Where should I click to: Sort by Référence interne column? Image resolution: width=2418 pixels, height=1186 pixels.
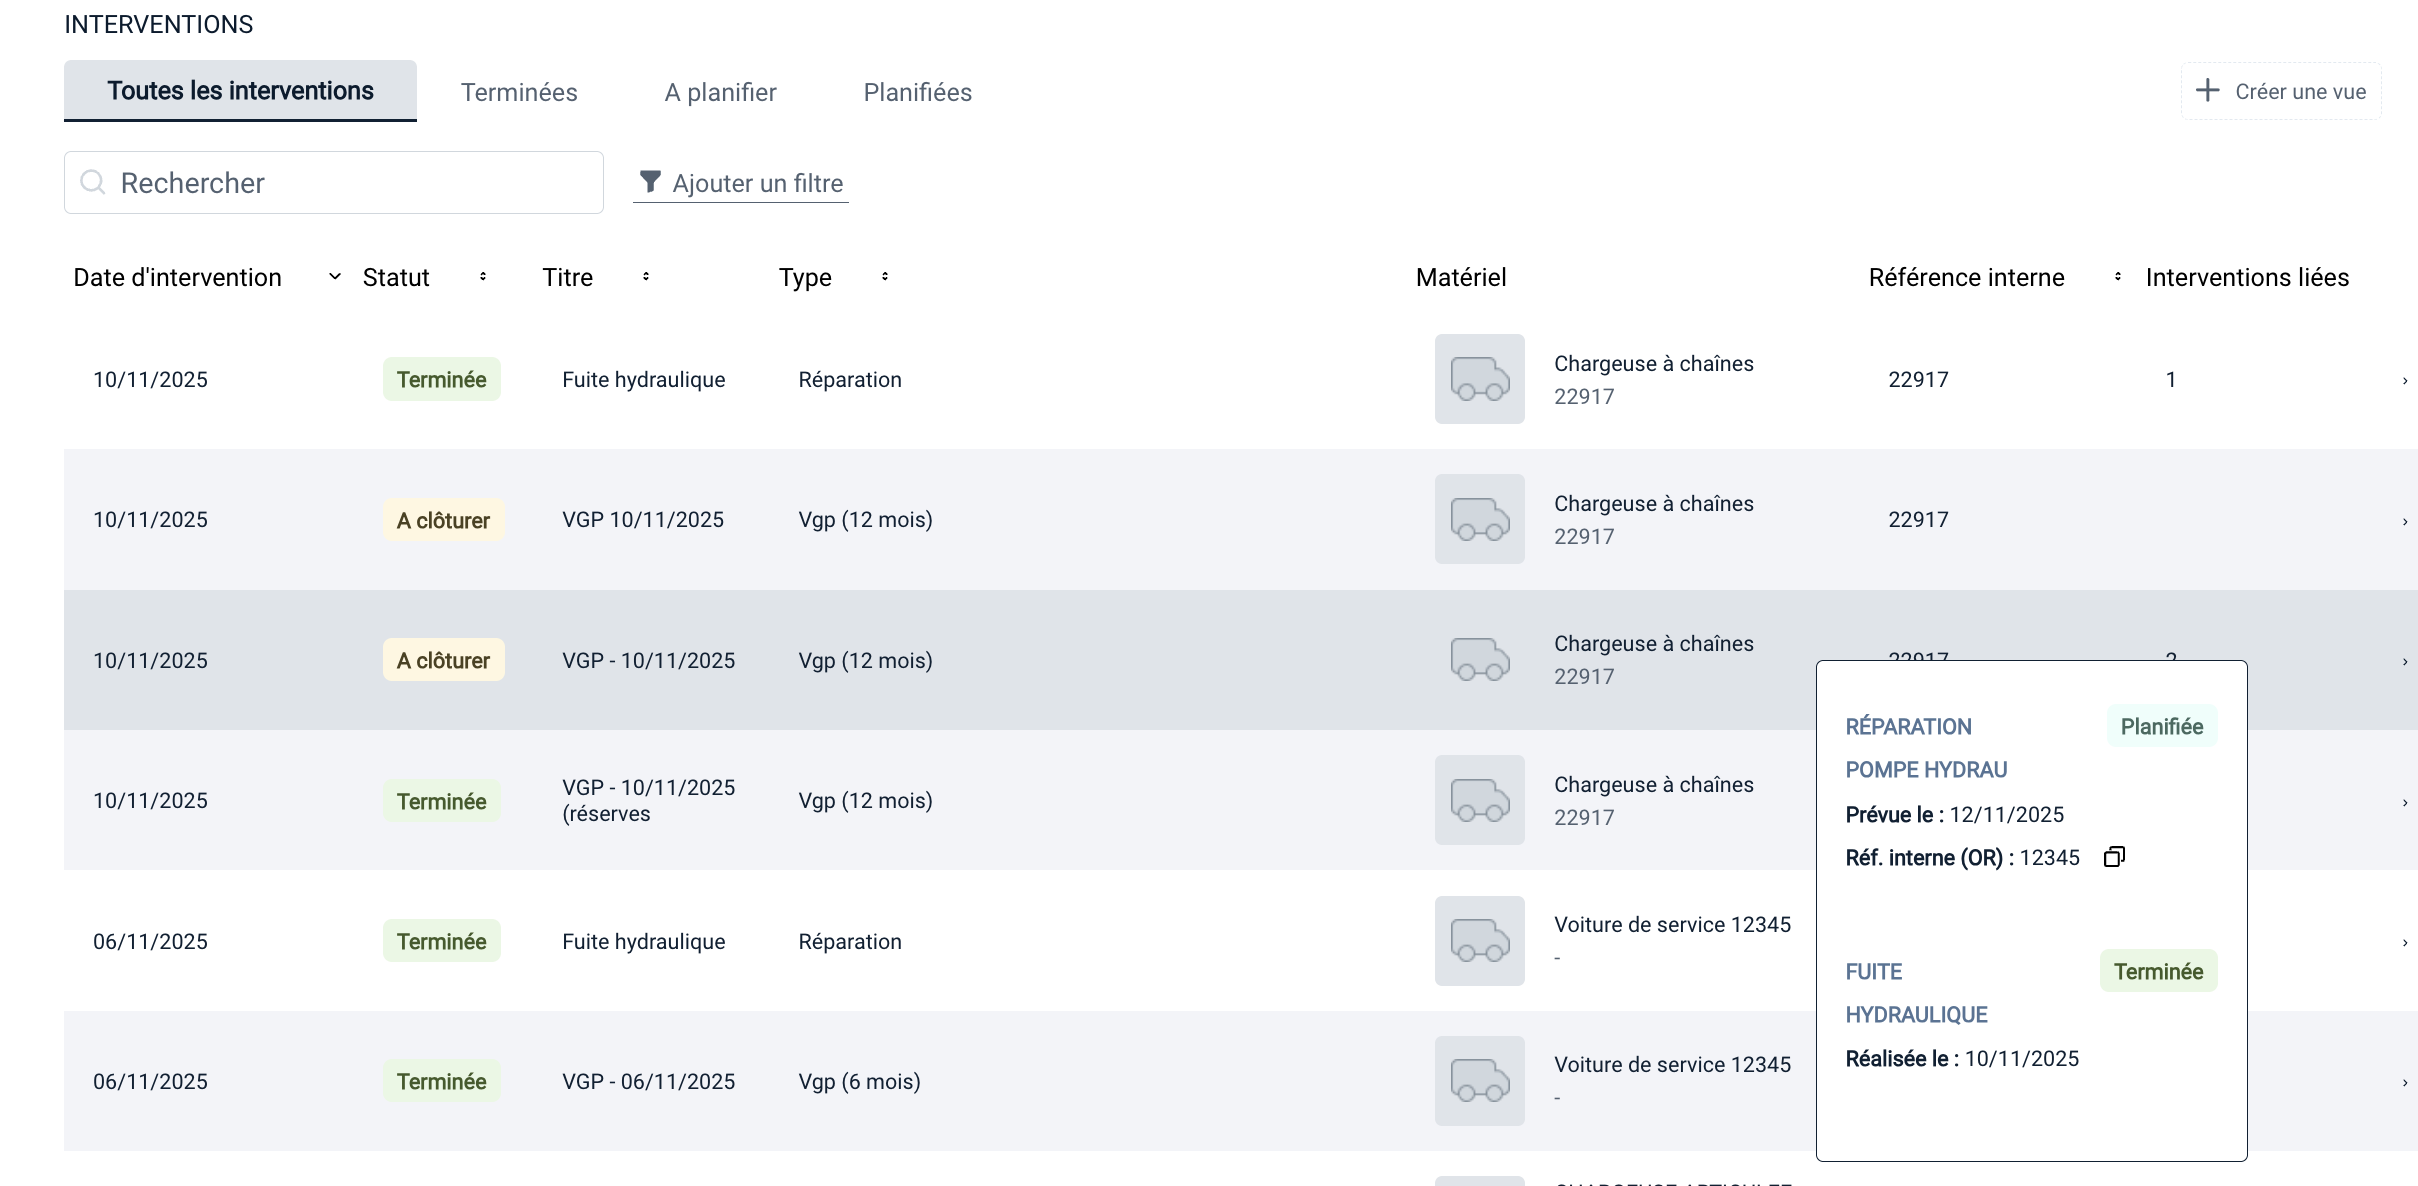click(x=2117, y=277)
